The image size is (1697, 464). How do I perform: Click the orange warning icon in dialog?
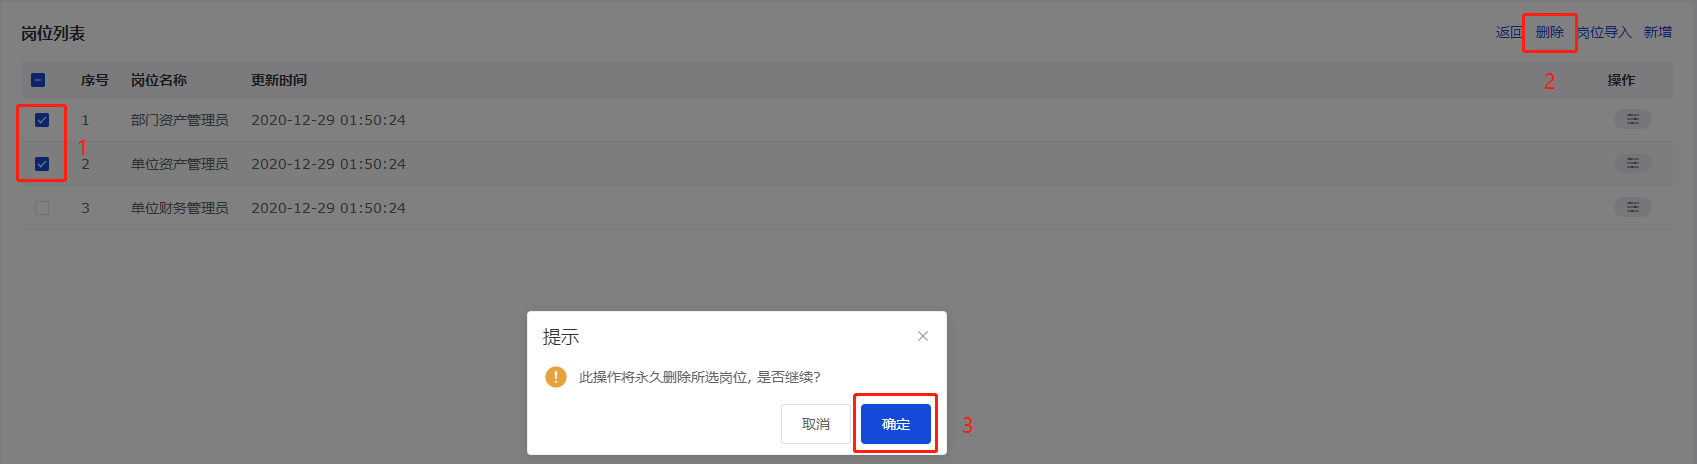(555, 377)
